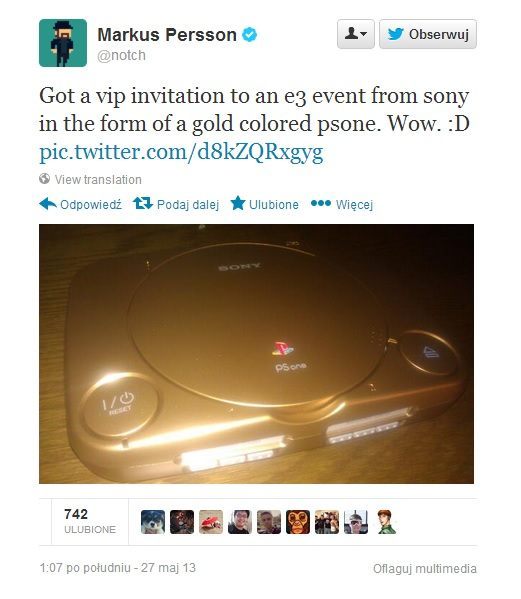
Task: Click the Odpowiedź reply arrow icon
Action: coord(48,204)
